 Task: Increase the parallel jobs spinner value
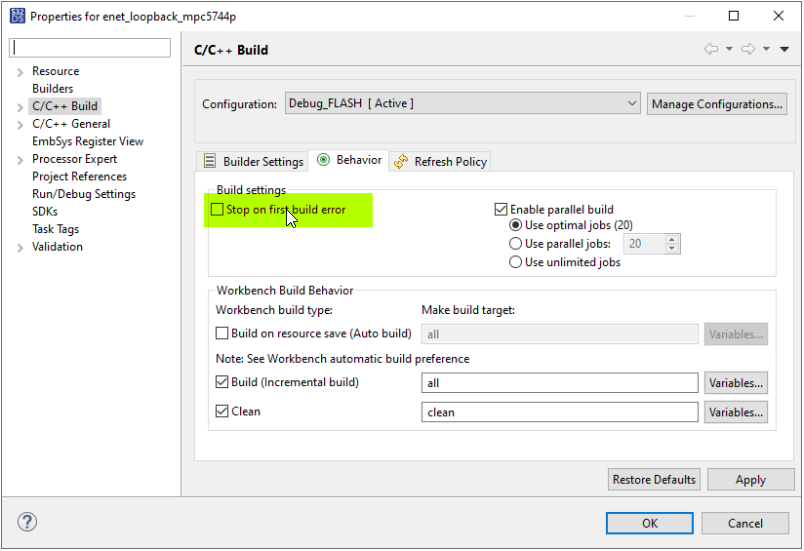click(672, 239)
